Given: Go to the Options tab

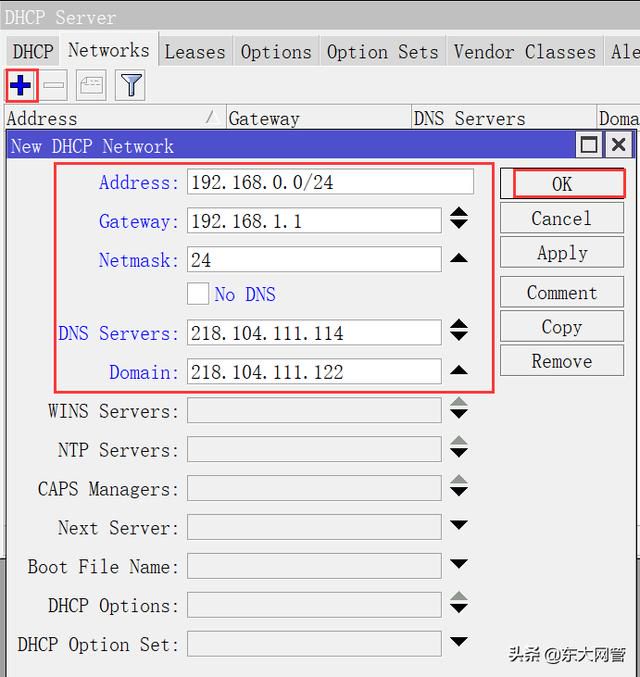Looking at the screenshot, I should pos(276,52).
